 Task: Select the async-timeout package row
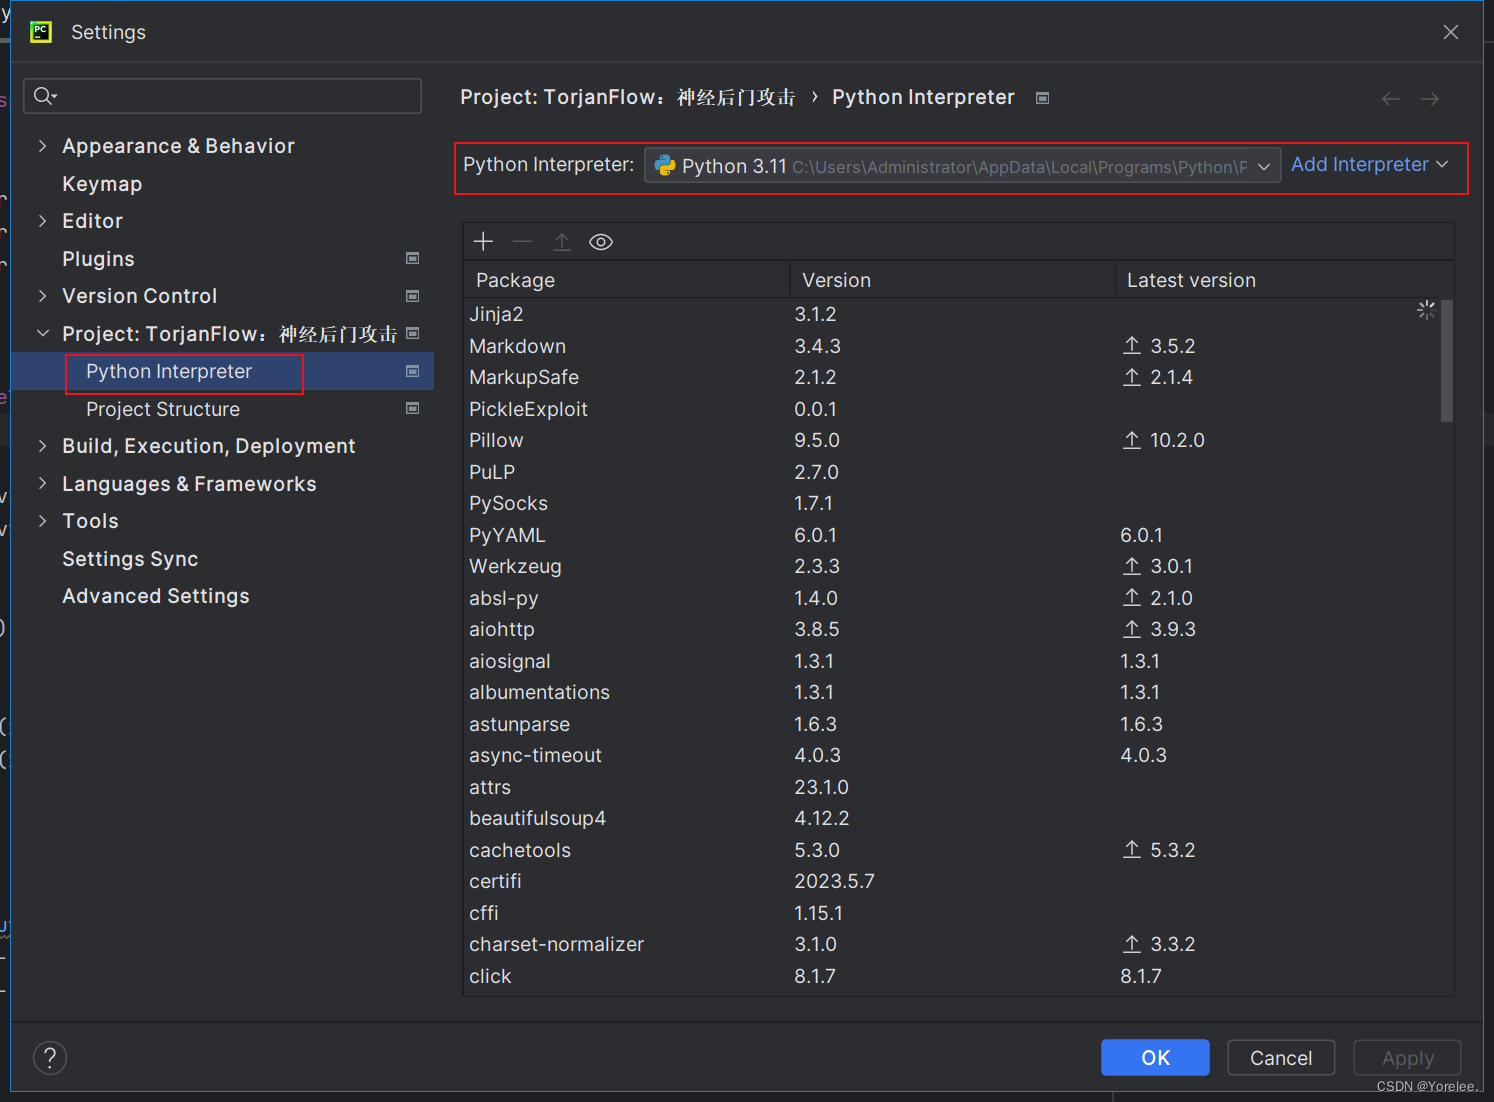(952, 755)
